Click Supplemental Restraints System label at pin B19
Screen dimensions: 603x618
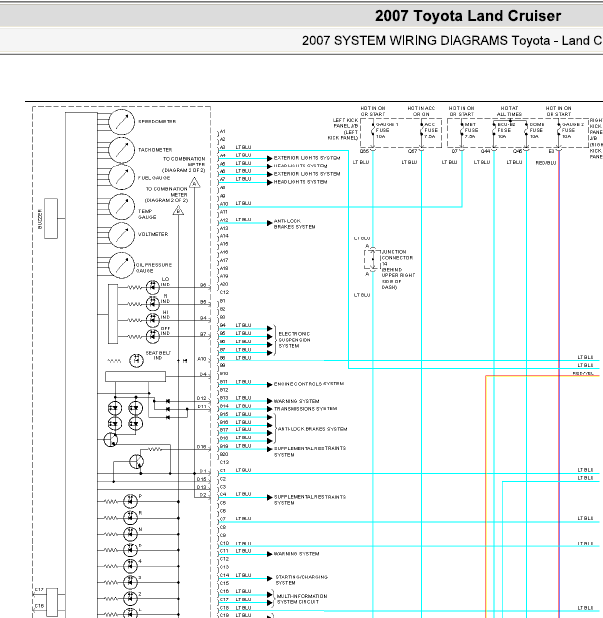click(x=310, y=452)
